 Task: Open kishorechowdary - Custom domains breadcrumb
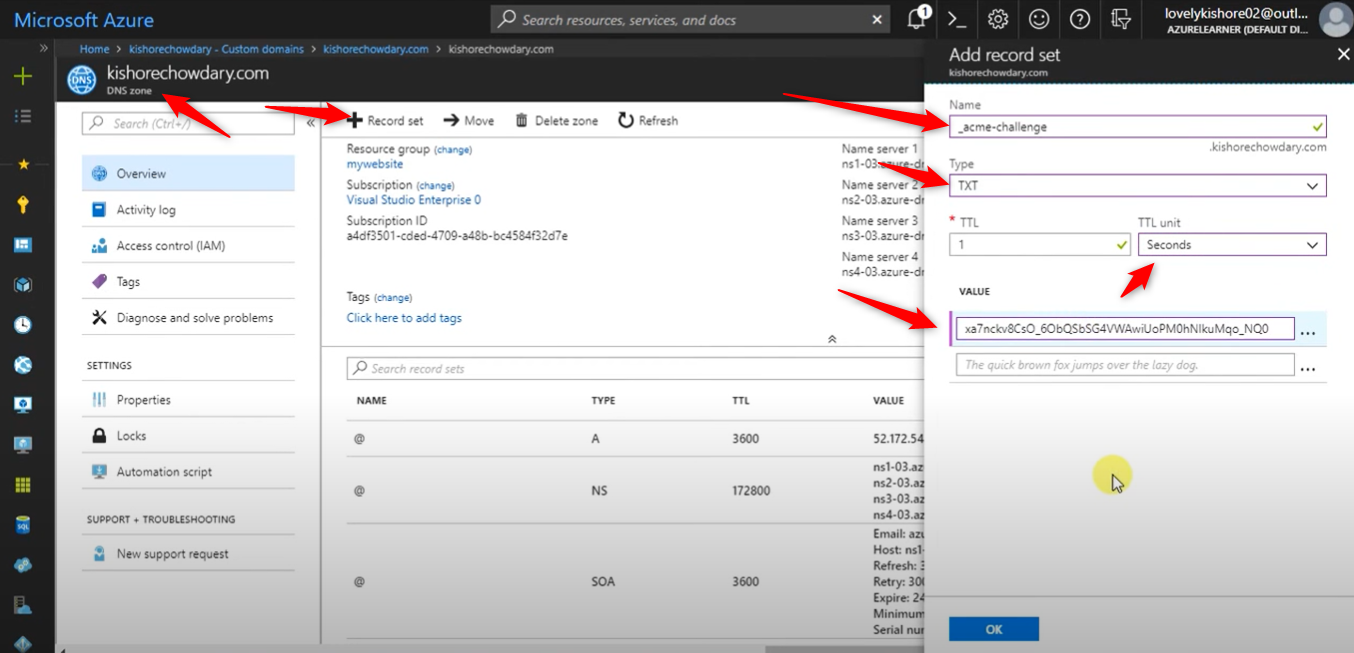pos(216,48)
